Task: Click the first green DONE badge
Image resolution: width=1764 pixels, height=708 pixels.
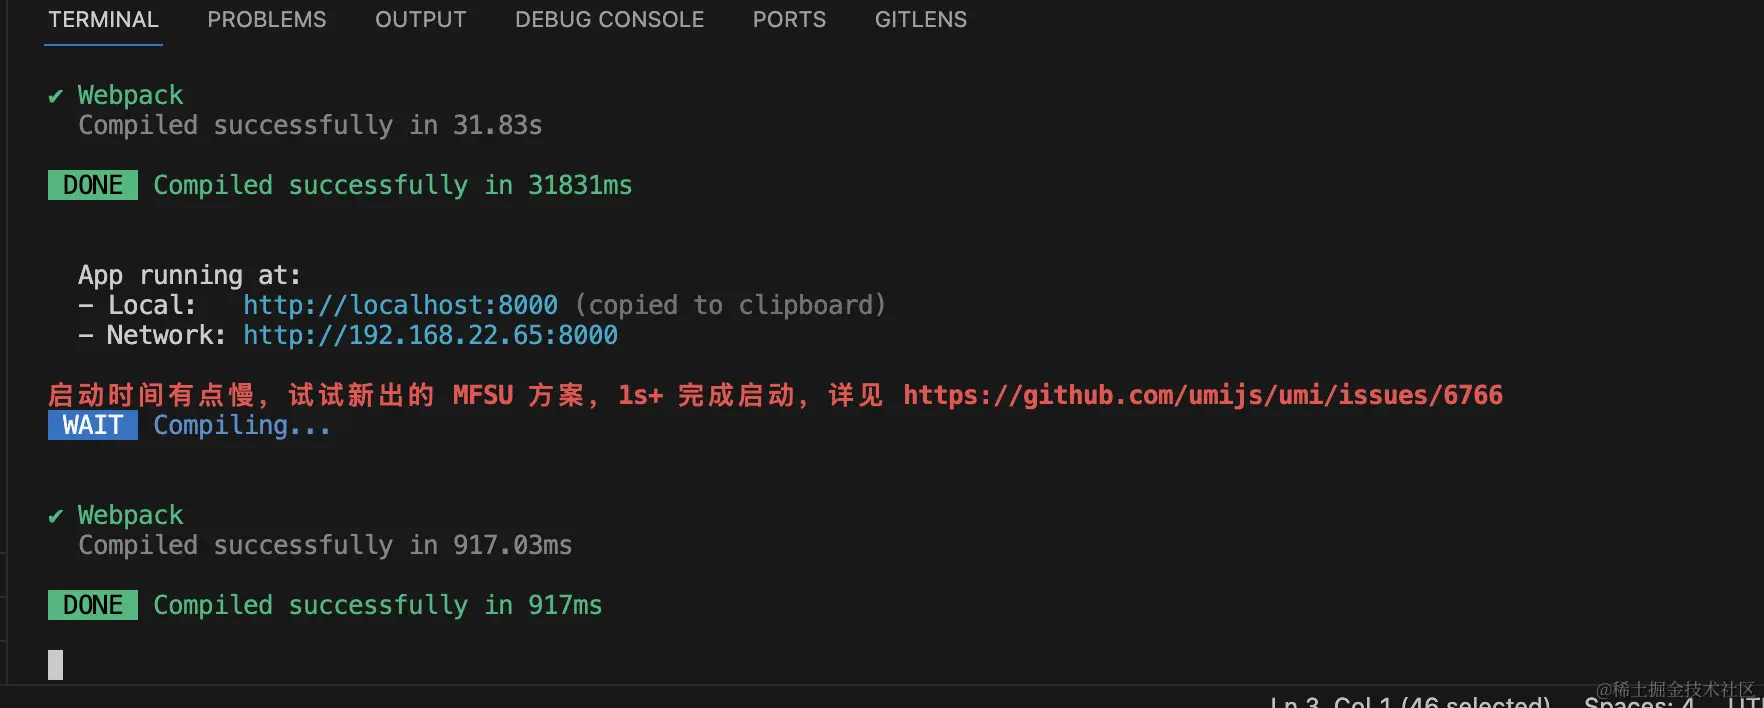Action: [x=92, y=185]
